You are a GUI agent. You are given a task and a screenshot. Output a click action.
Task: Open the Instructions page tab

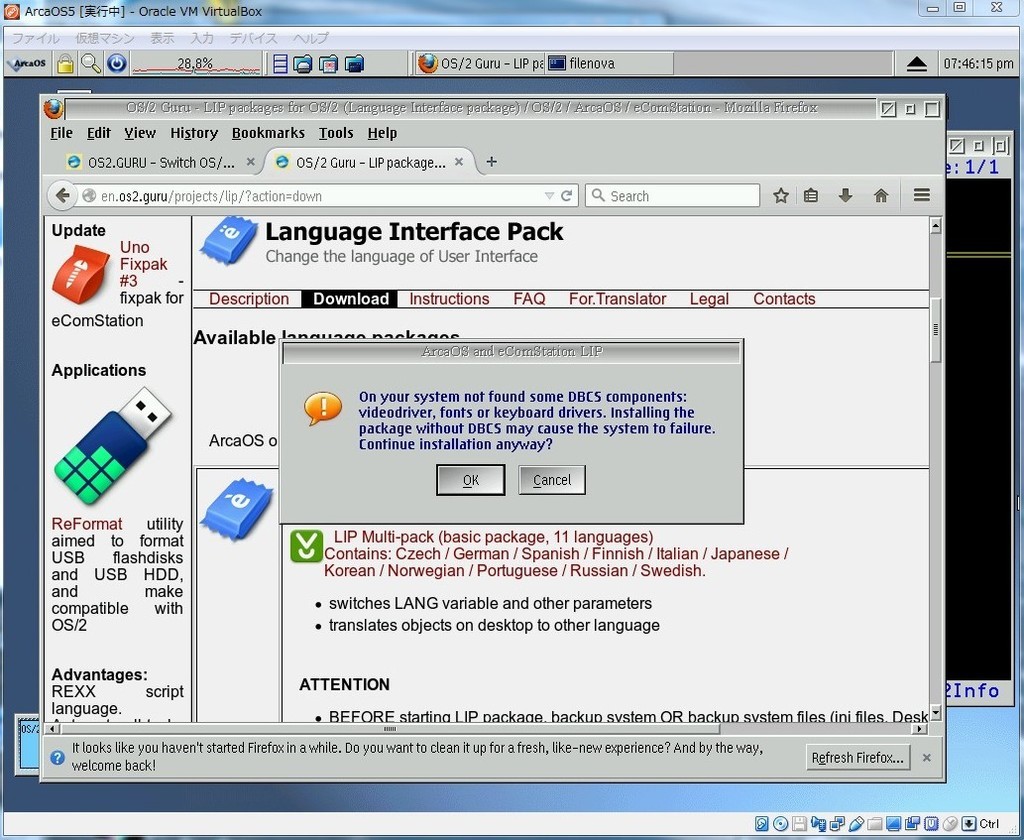click(449, 299)
